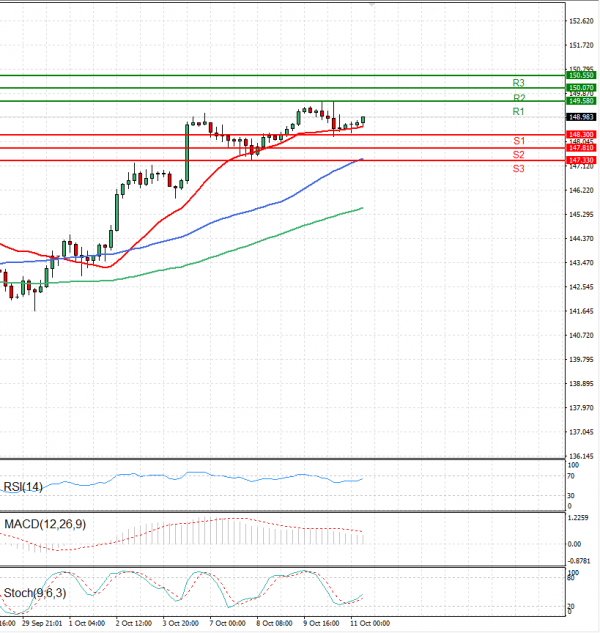The height and width of the screenshot is (633, 600).
Task: Select the 149.580 resistance price tag
Action: coord(581,101)
